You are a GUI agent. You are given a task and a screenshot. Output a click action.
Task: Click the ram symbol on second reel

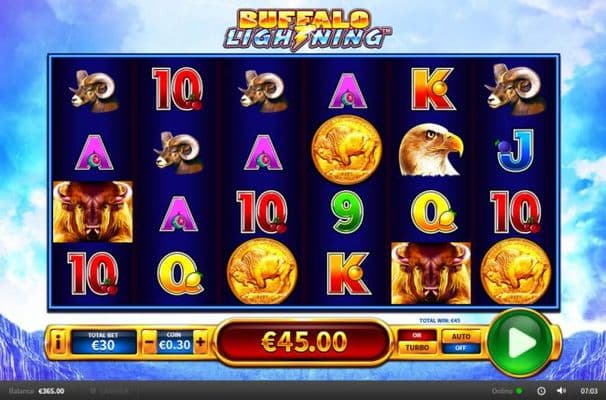[x=178, y=153]
